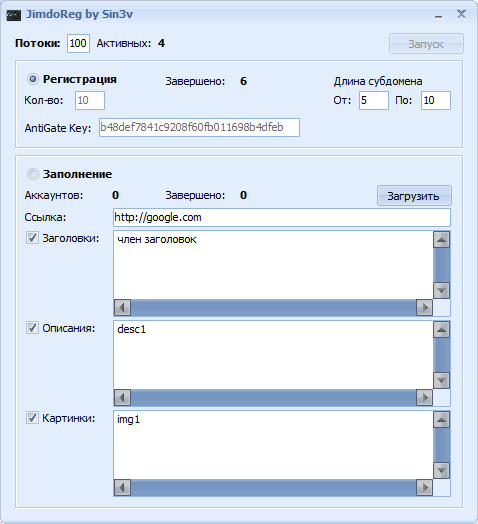Click left arrow of Заголовки horizontal scrollbar
Viewport: 478px width, 524px height.
(x=122, y=307)
